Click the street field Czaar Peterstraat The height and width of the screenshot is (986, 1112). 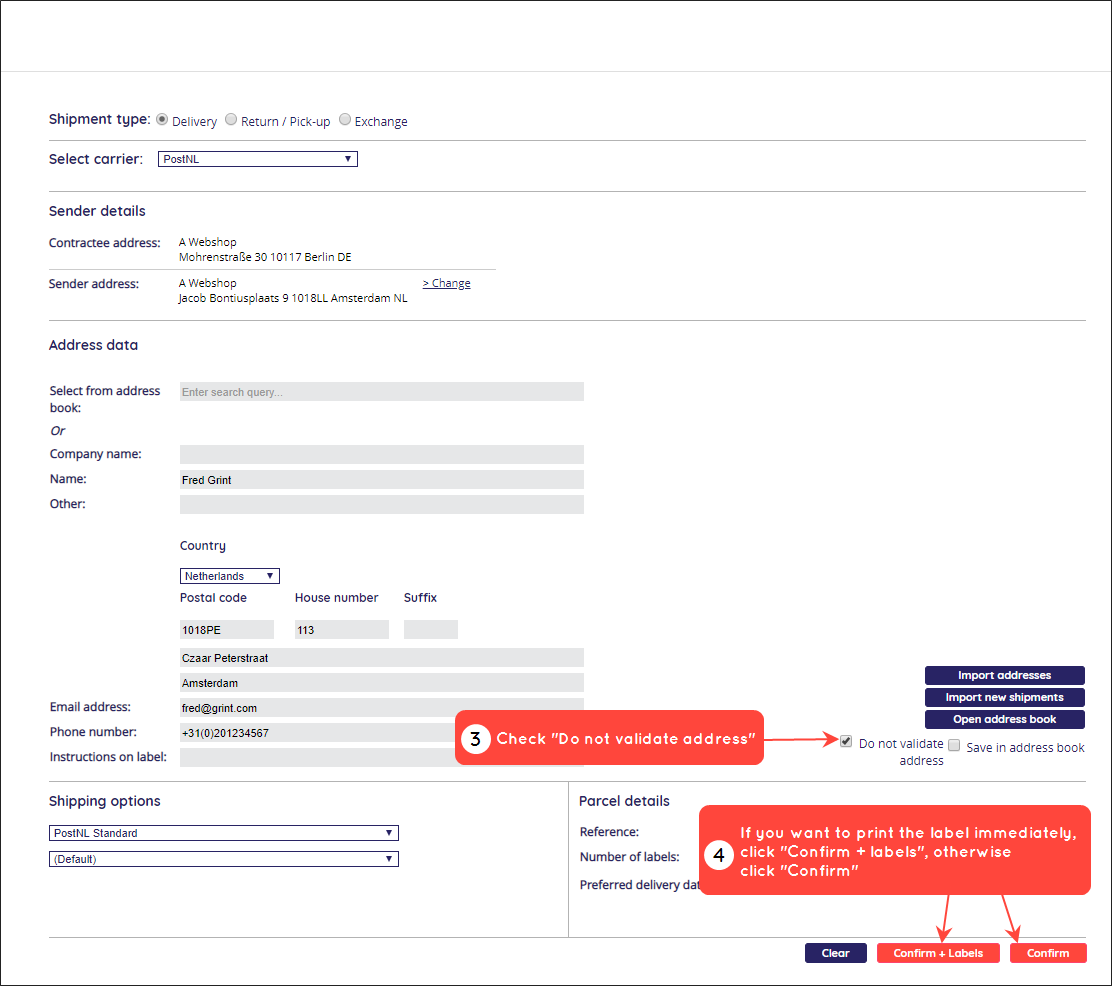pyautogui.click(x=382, y=658)
